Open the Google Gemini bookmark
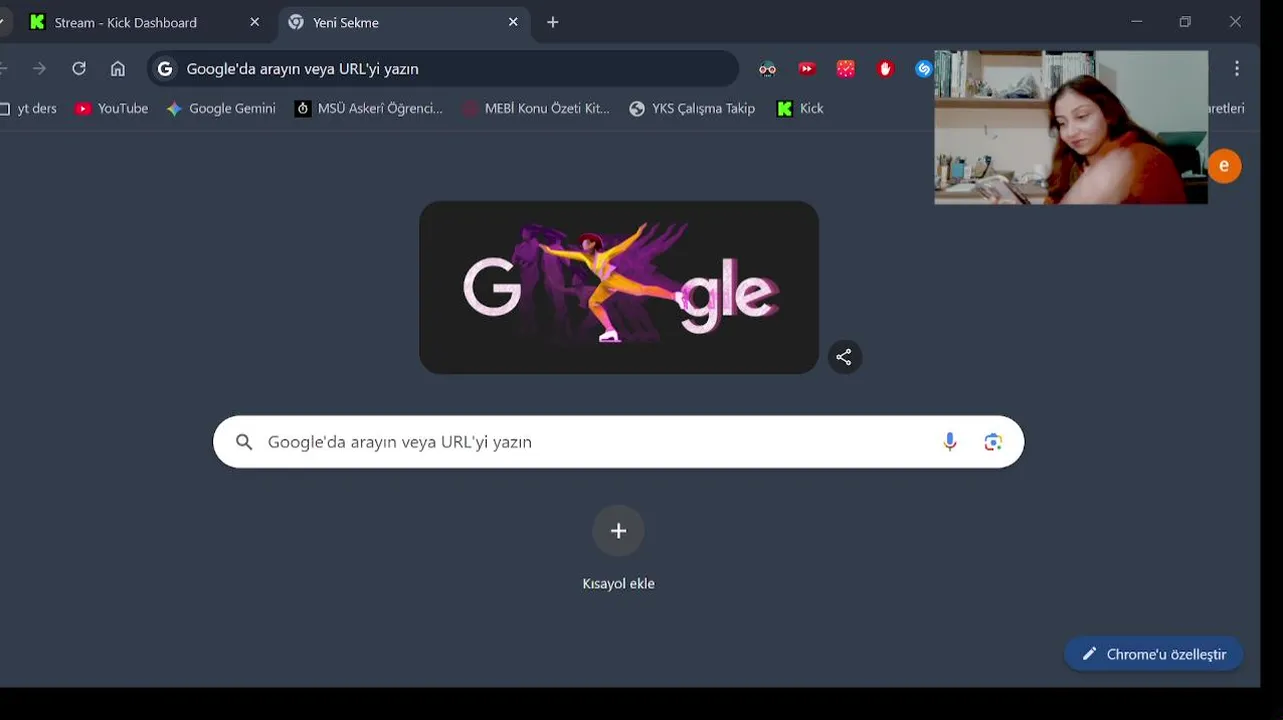The image size is (1283, 720). click(221, 109)
